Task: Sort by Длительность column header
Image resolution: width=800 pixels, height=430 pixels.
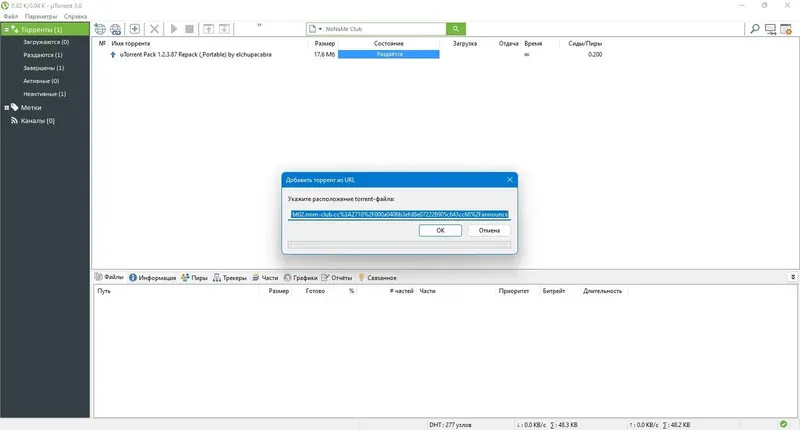Action: click(x=603, y=291)
